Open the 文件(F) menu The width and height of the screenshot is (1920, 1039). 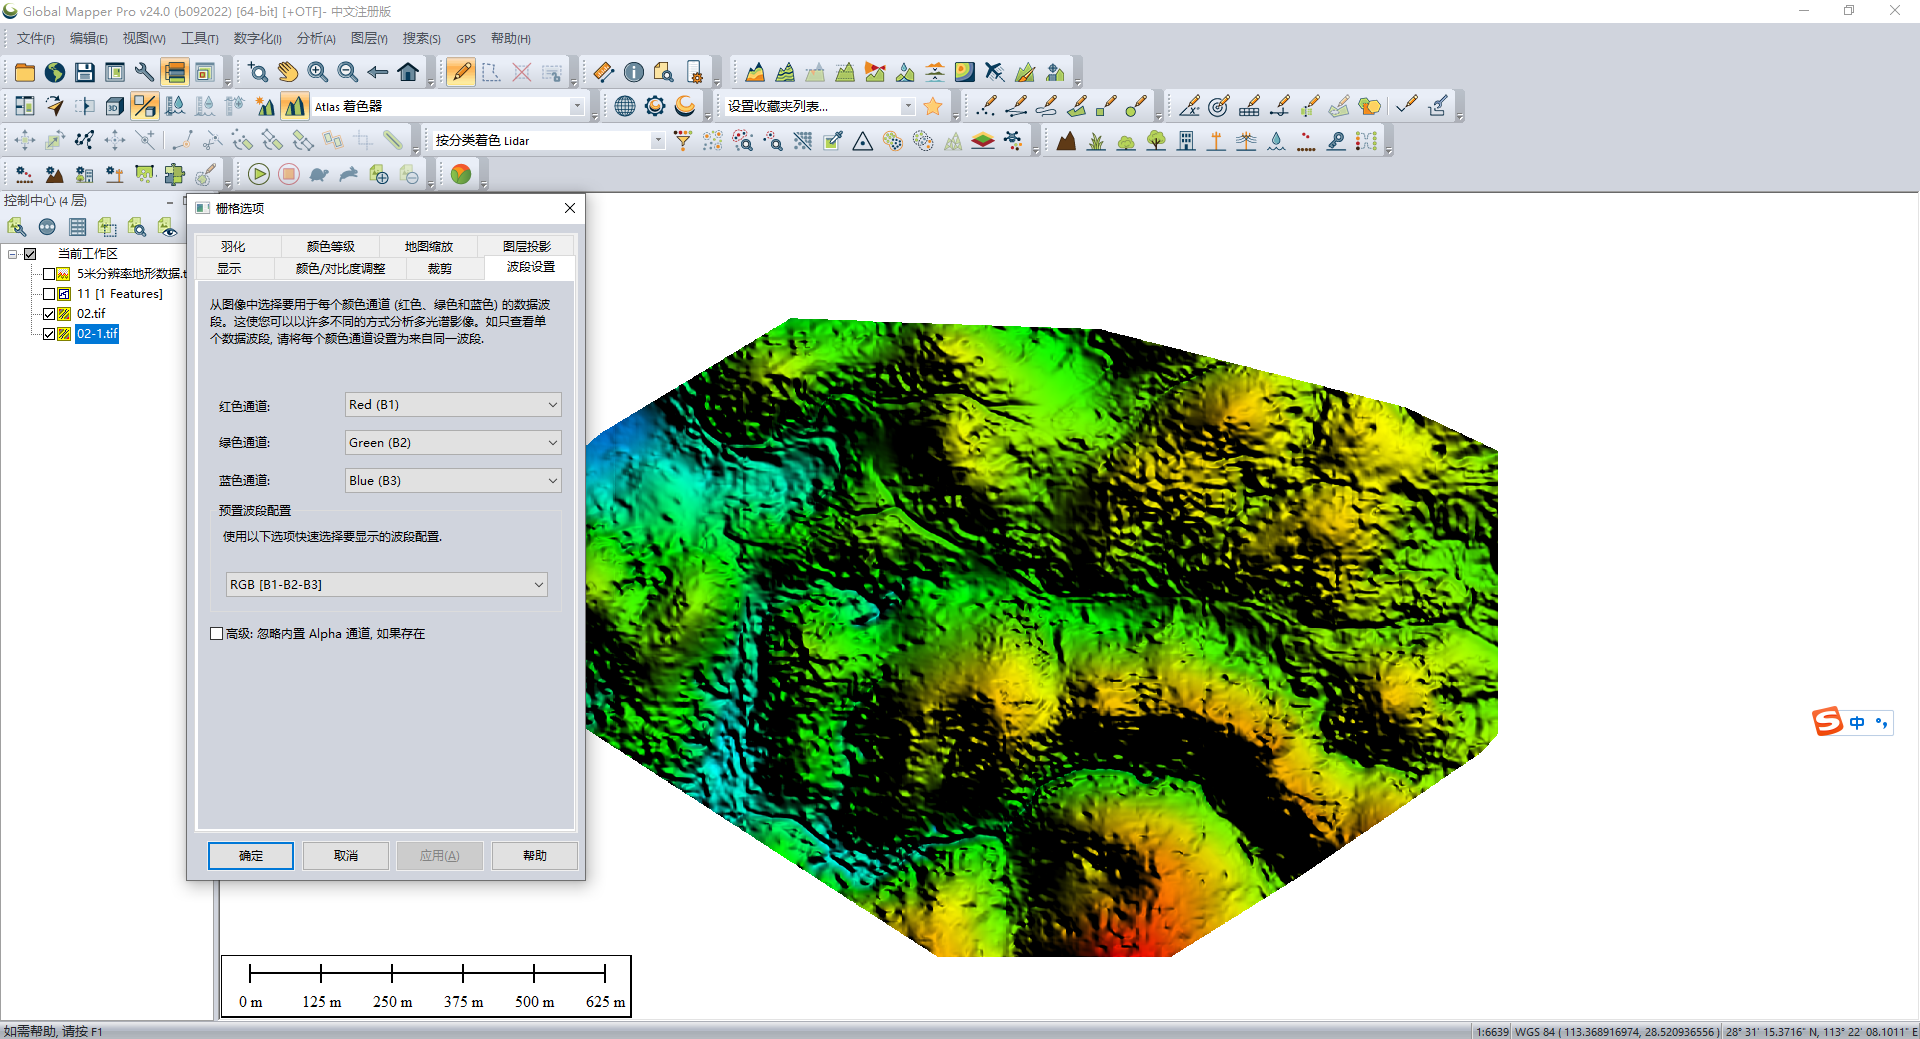tap(35, 38)
